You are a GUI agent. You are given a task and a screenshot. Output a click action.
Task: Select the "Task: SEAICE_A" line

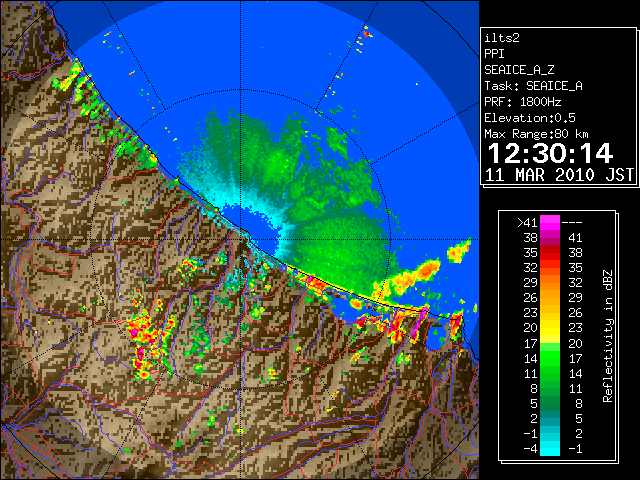coord(533,86)
